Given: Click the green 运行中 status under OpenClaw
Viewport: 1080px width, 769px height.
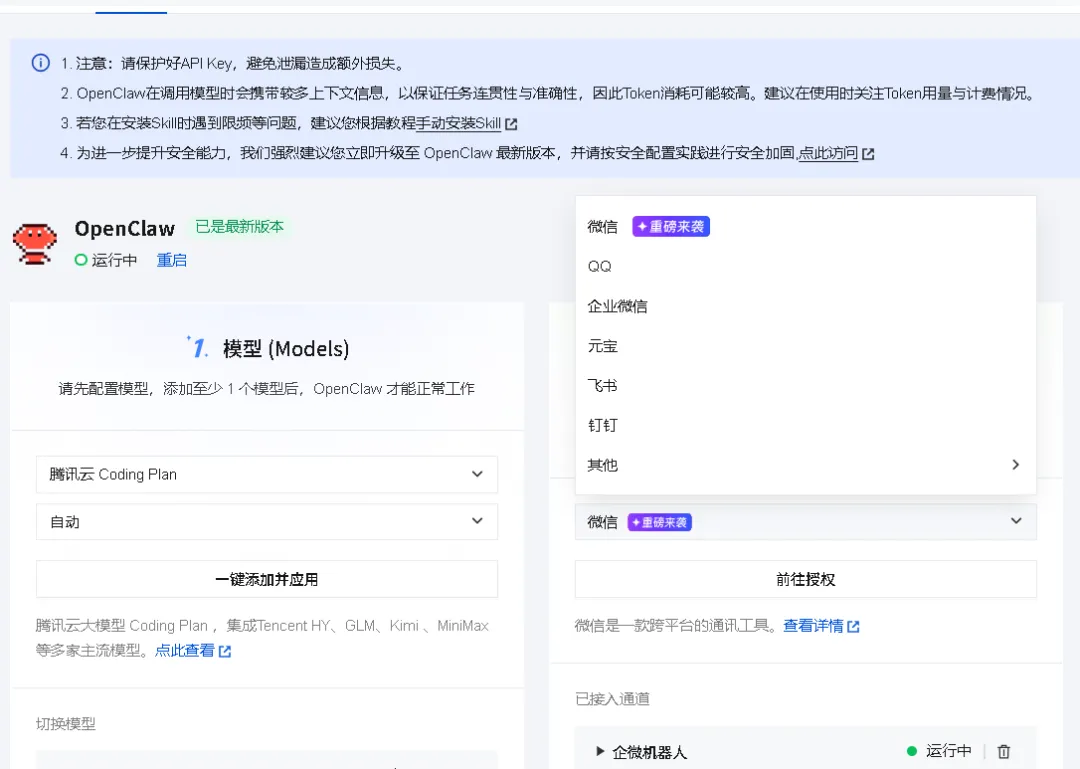Looking at the screenshot, I should 106,260.
